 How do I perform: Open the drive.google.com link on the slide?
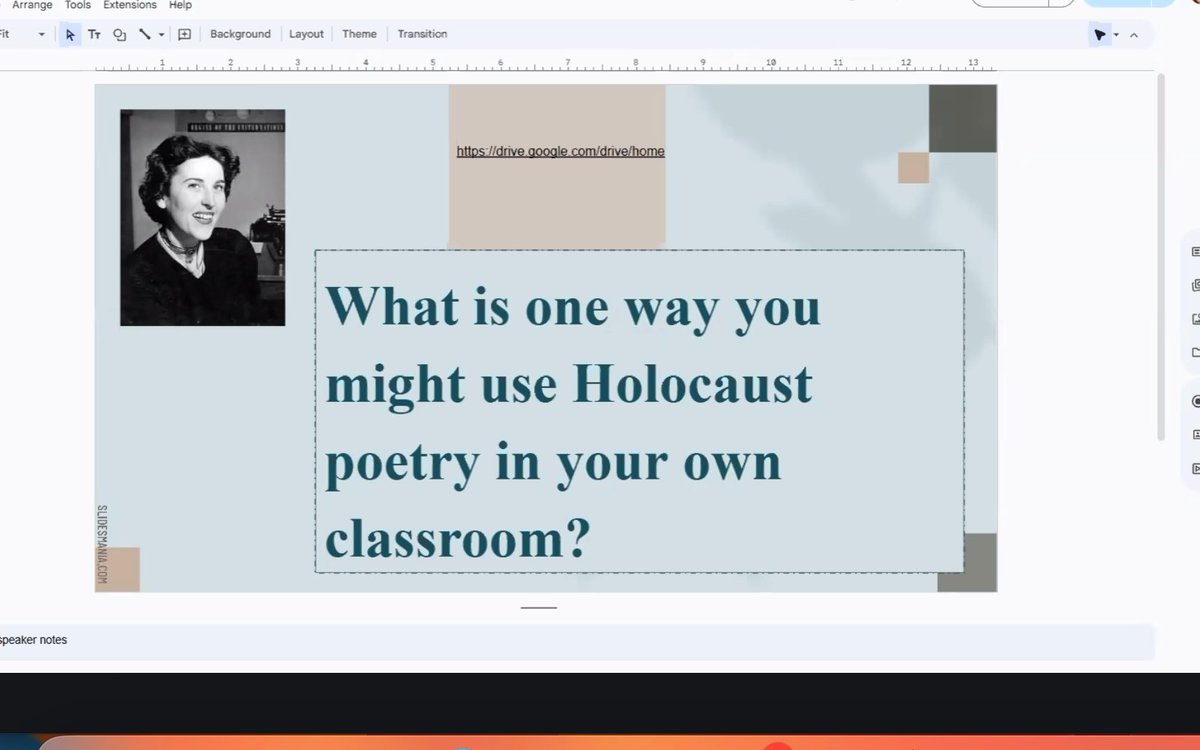(x=560, y=151)
